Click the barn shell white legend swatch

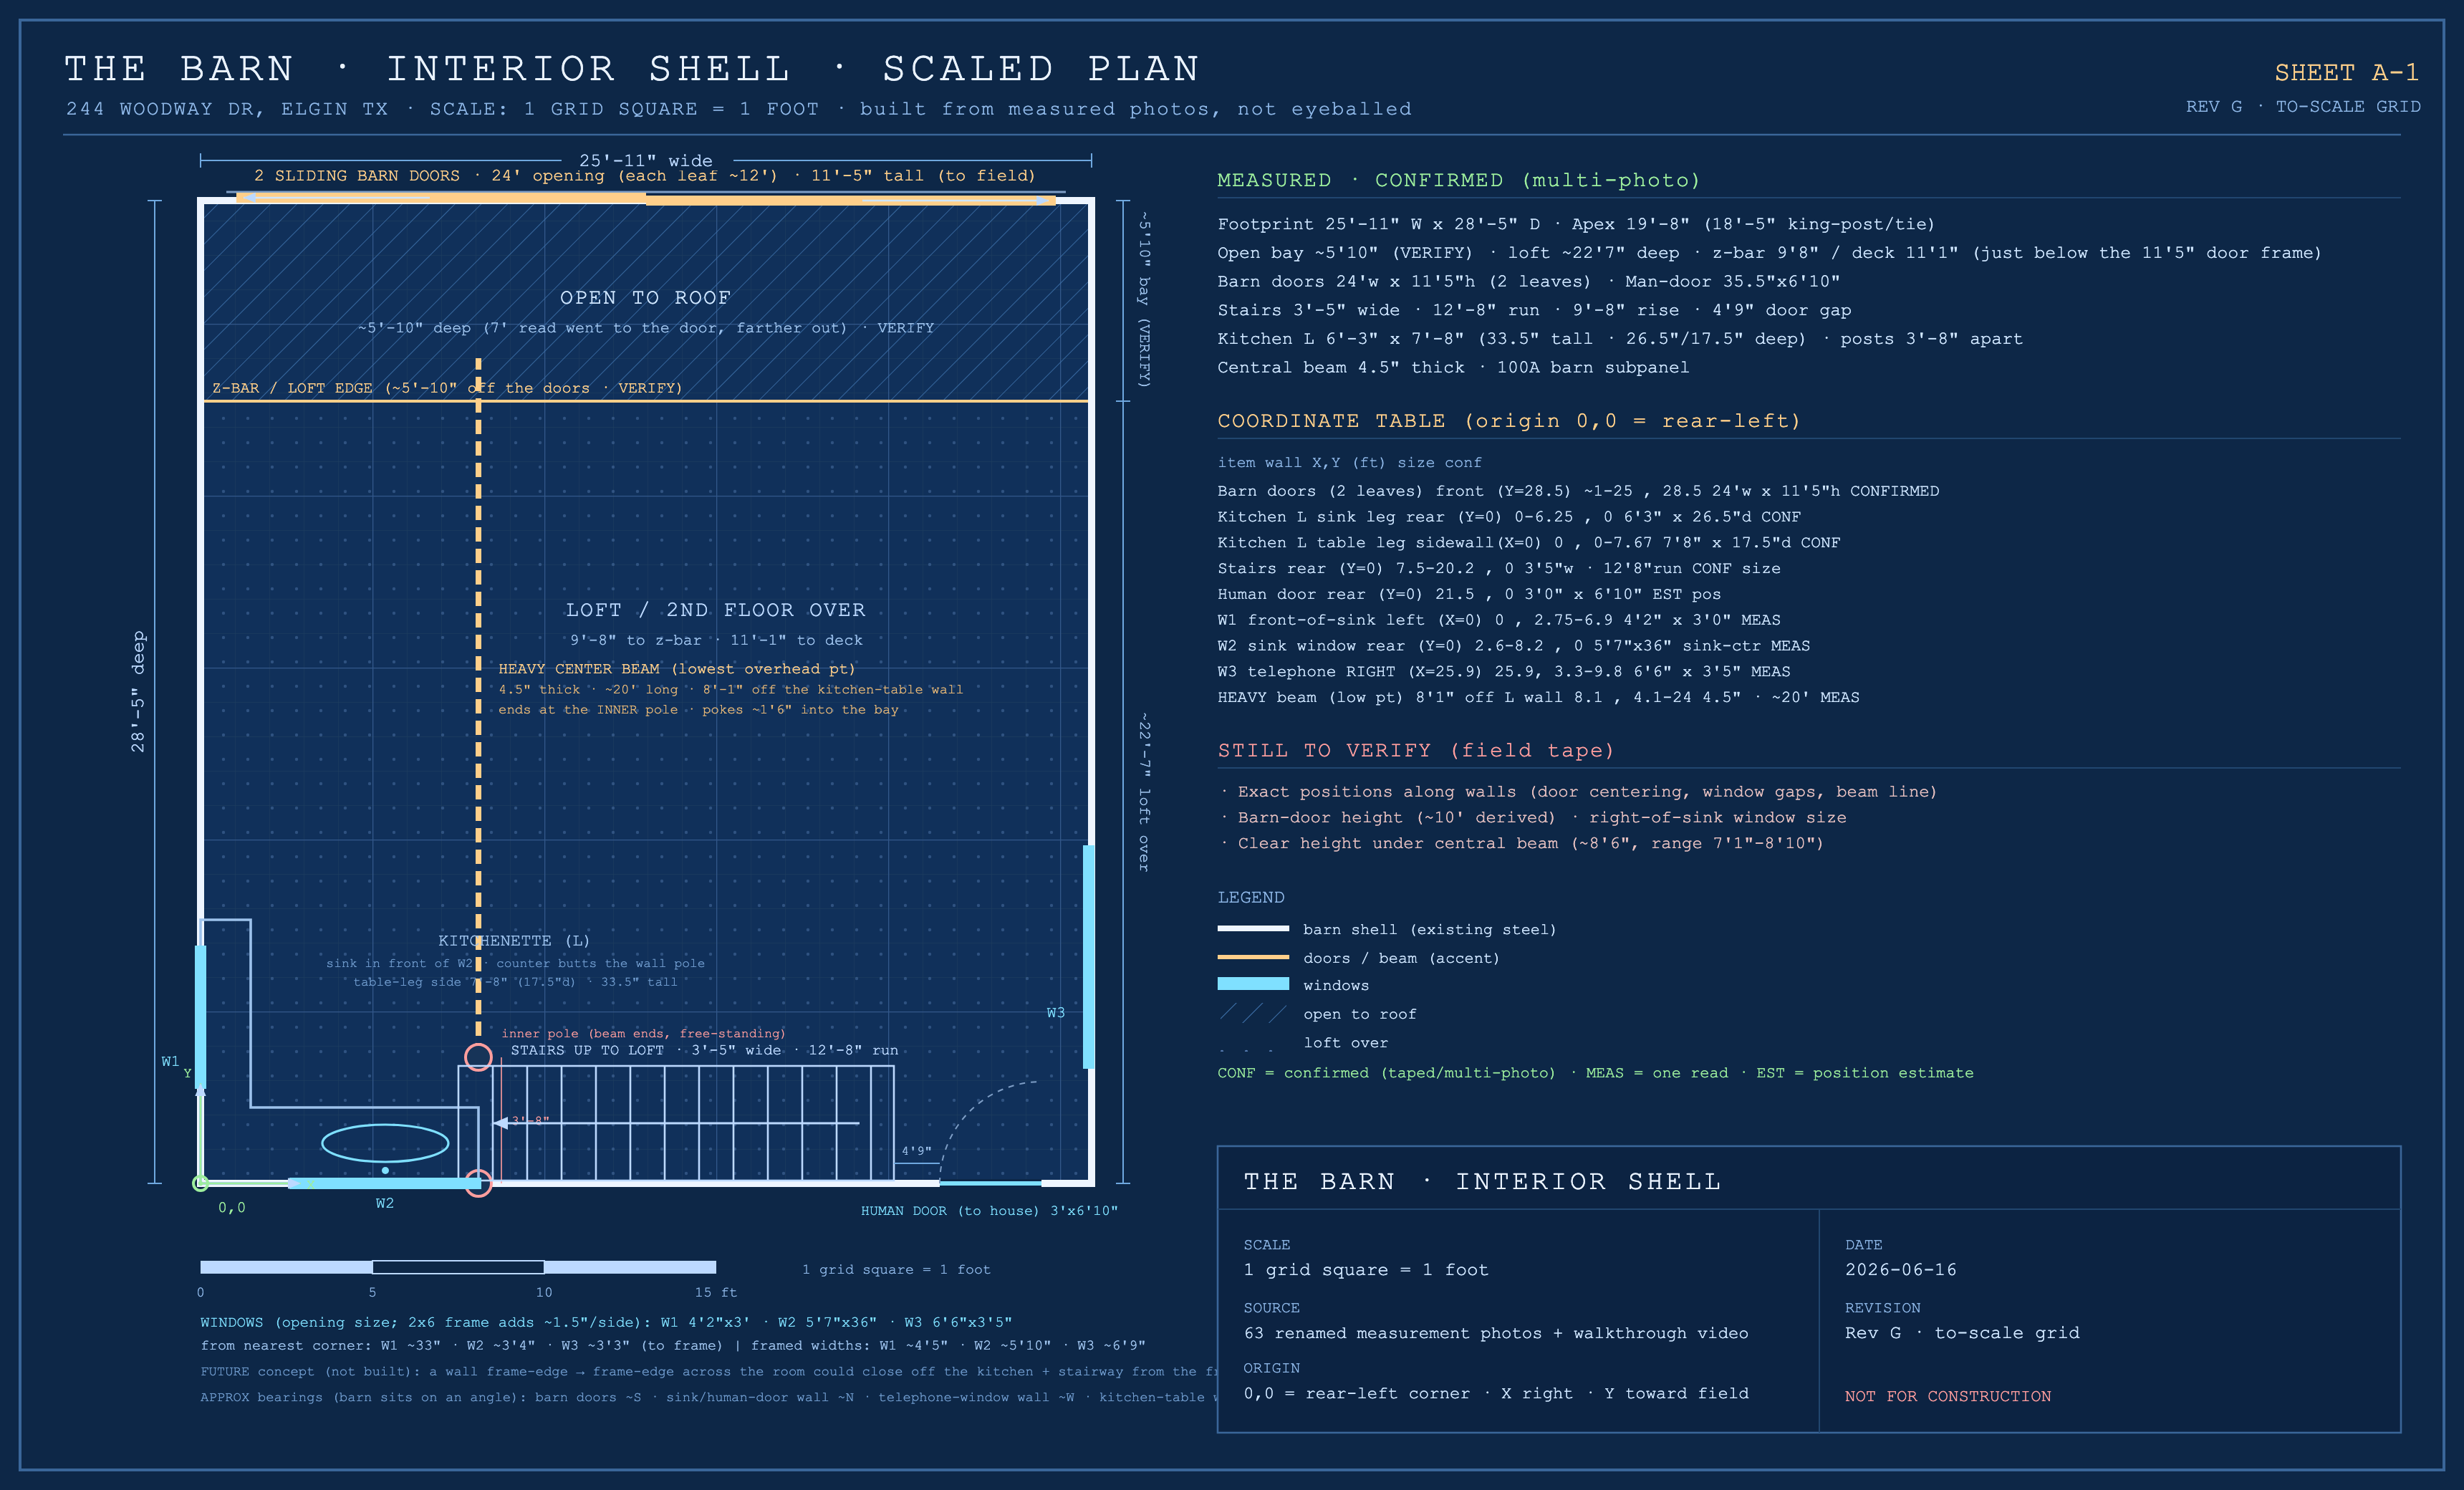[x=1253, y=929]
